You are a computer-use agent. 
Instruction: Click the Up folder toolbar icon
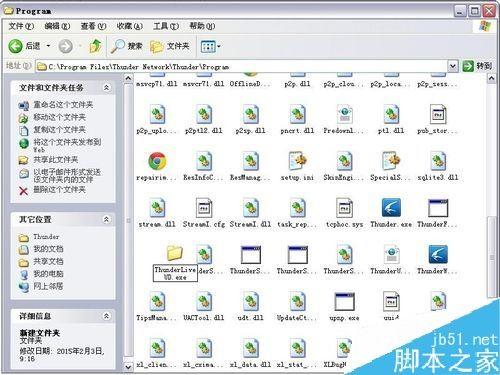point(95,46)
